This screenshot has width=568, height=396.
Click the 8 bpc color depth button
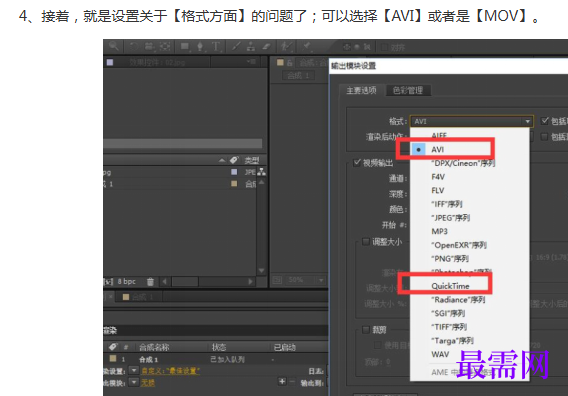[126, 282]
